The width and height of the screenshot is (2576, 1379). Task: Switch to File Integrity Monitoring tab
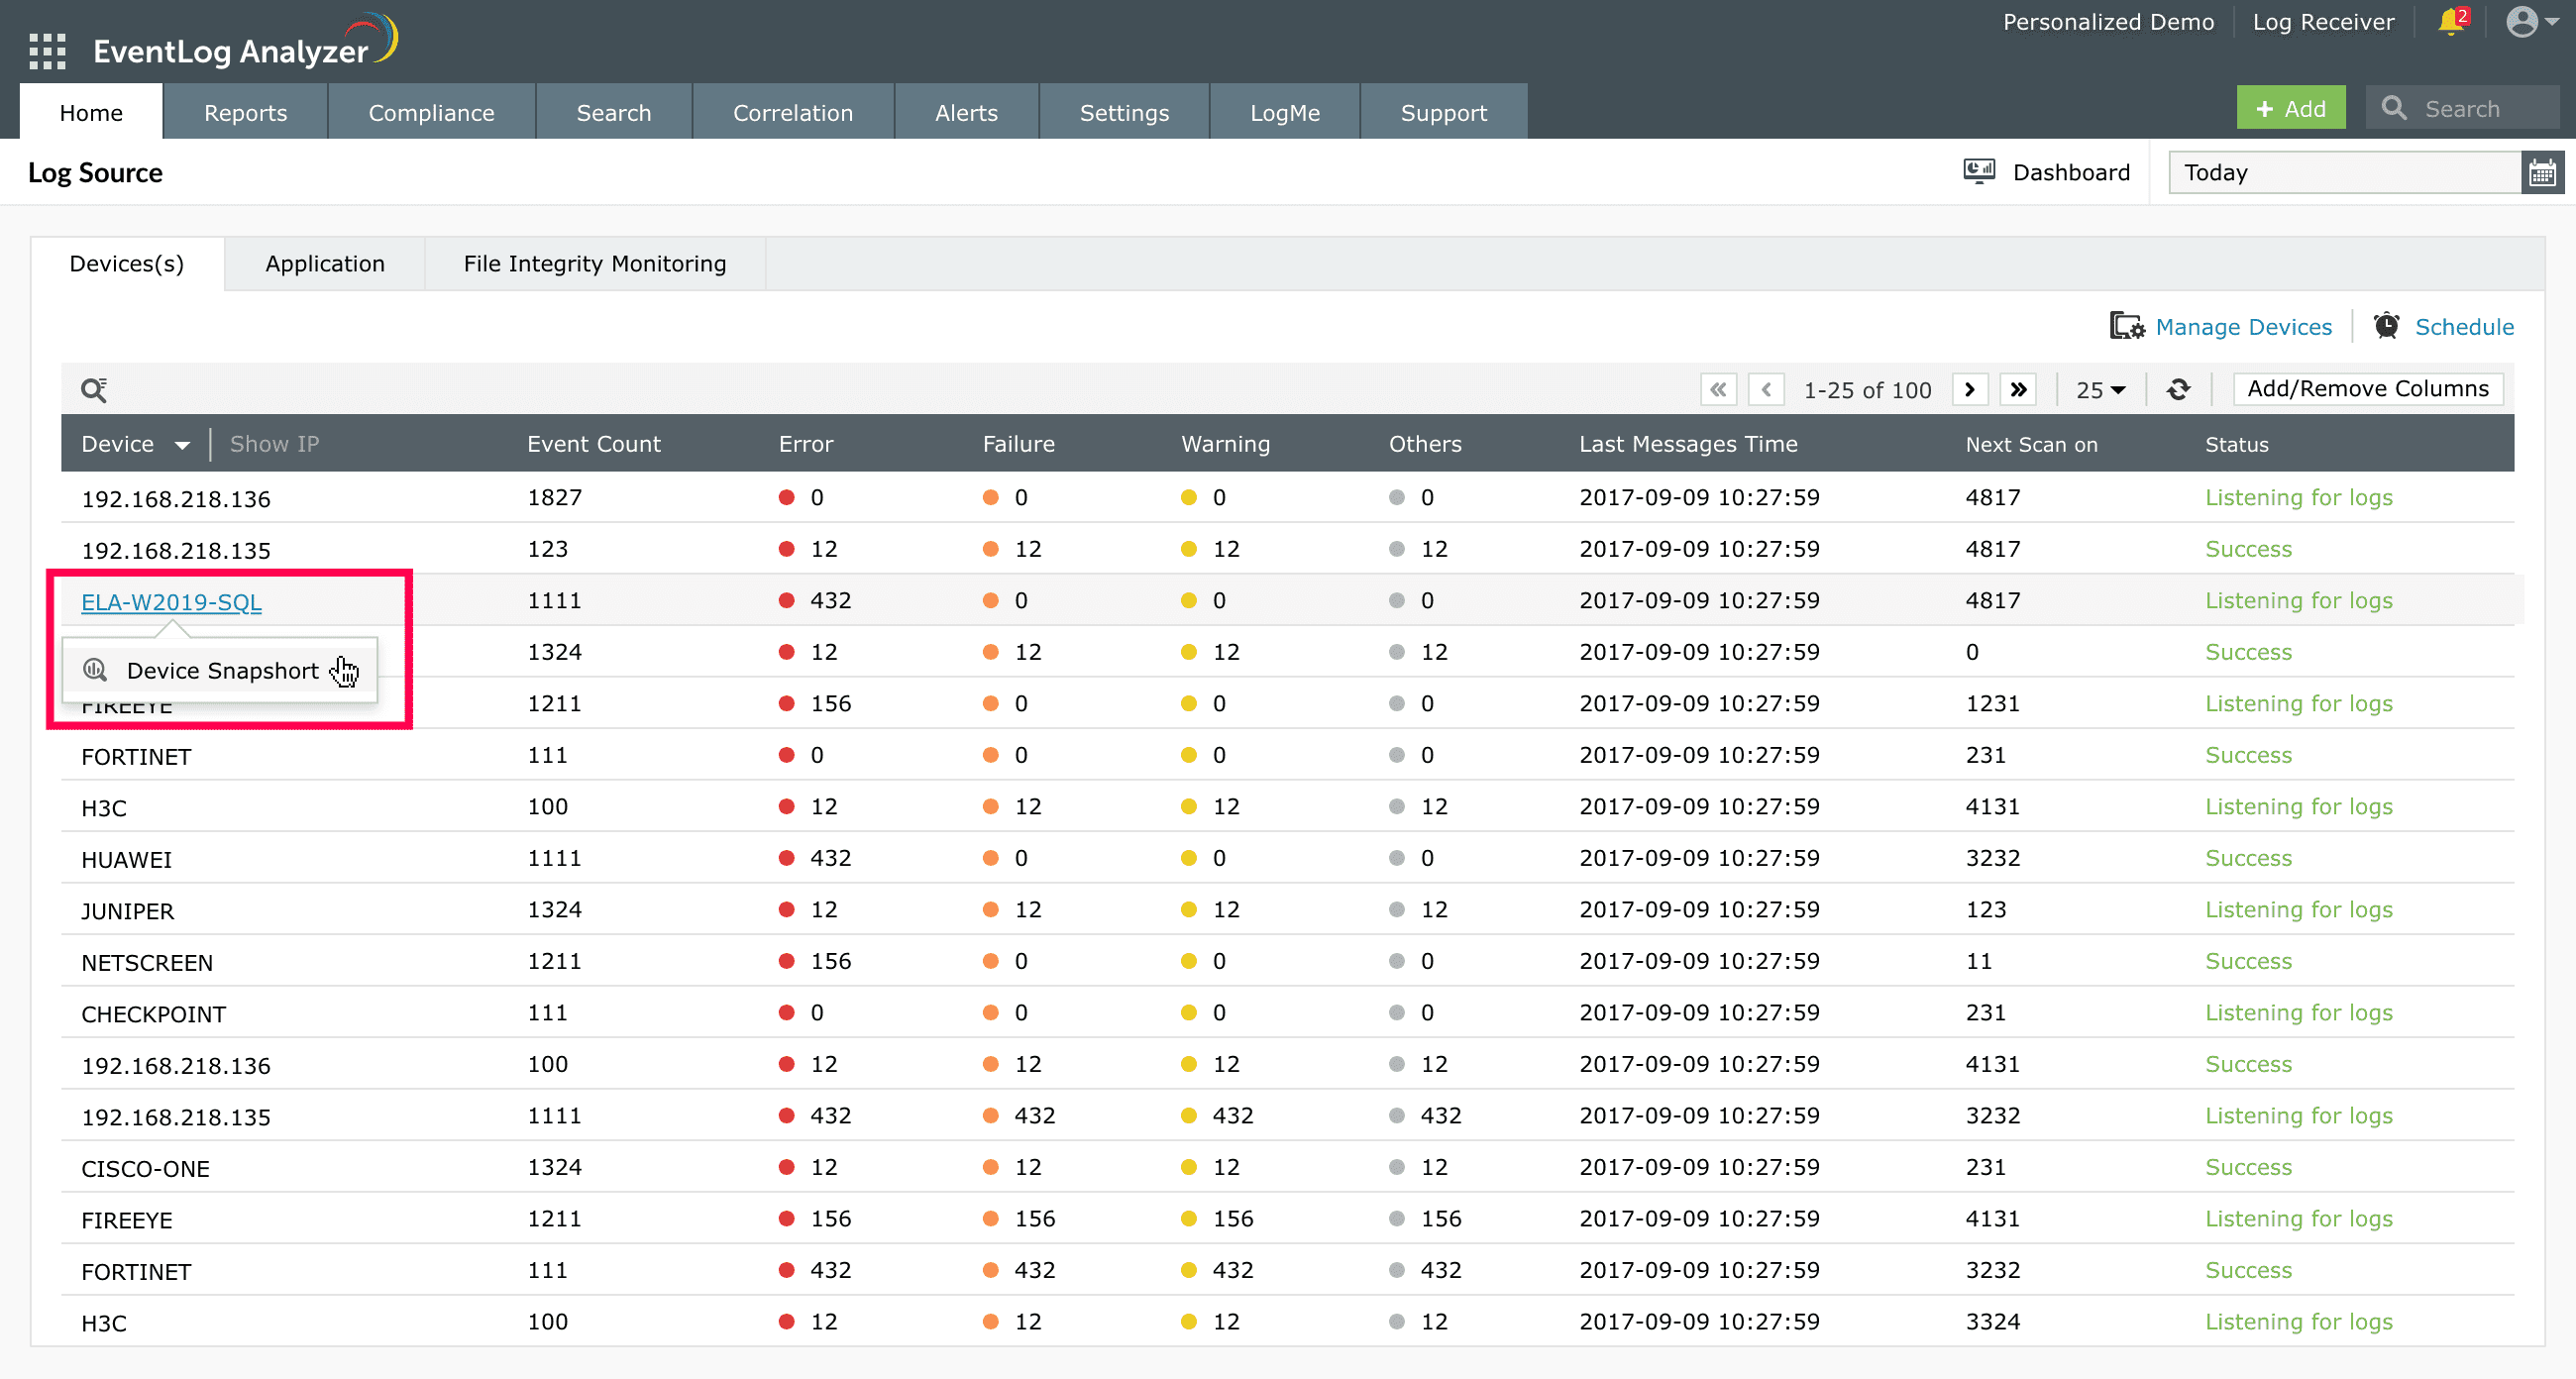pyautogui.click(x=592, y=264)
